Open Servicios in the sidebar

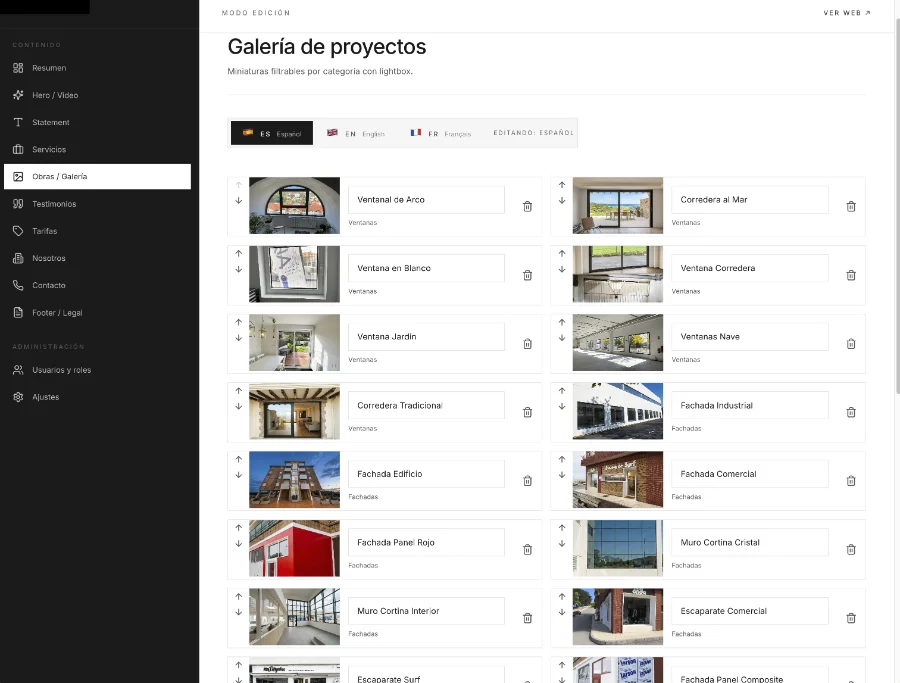pos(97,149)
